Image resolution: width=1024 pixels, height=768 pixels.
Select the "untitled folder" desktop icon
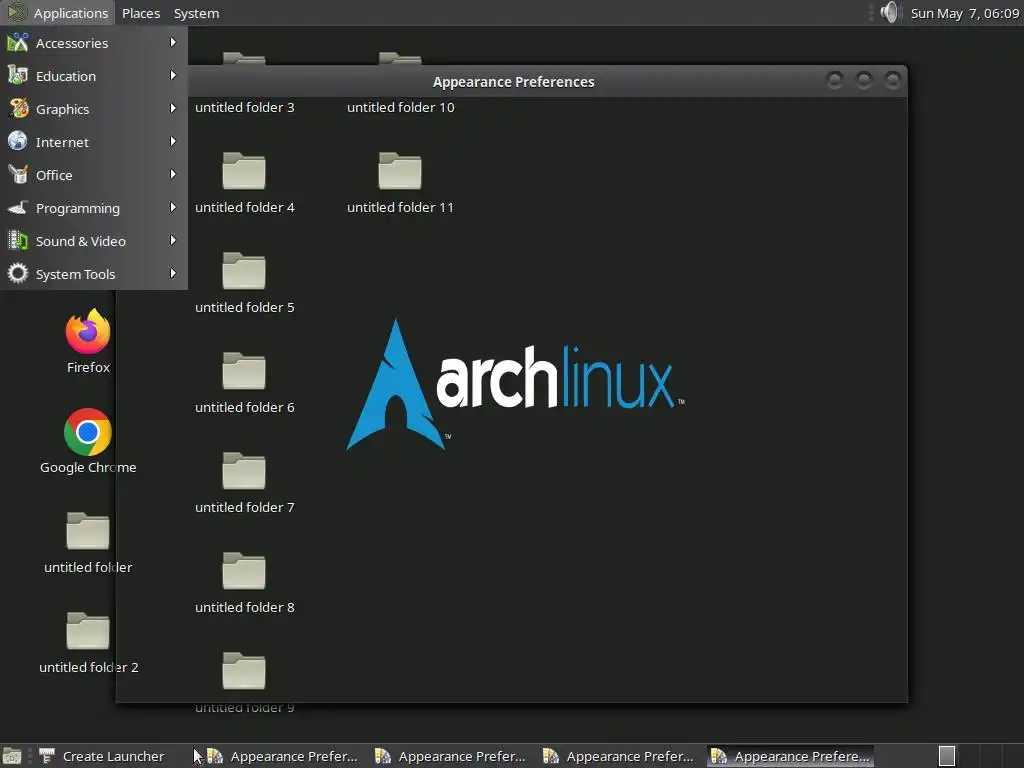pyautogui.click(x=88, y=531)
